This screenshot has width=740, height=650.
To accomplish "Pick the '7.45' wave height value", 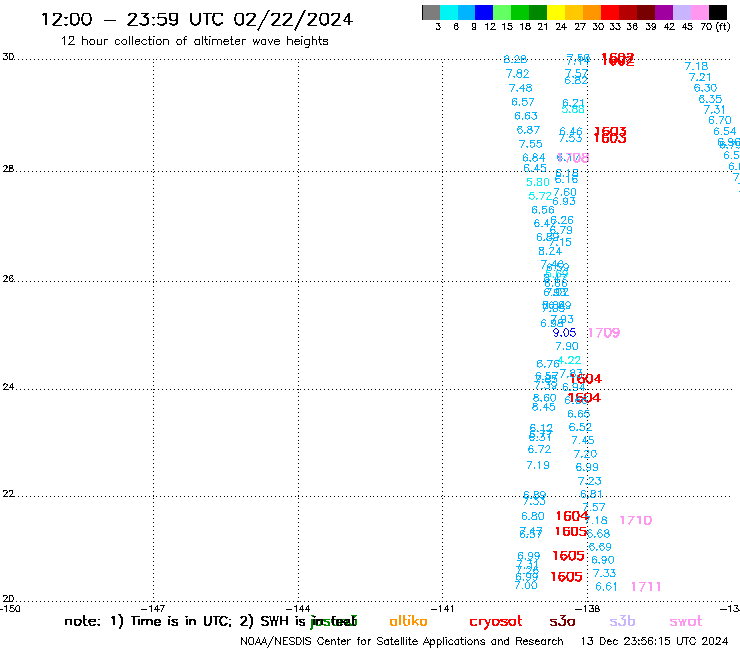I will pos(583,440).
